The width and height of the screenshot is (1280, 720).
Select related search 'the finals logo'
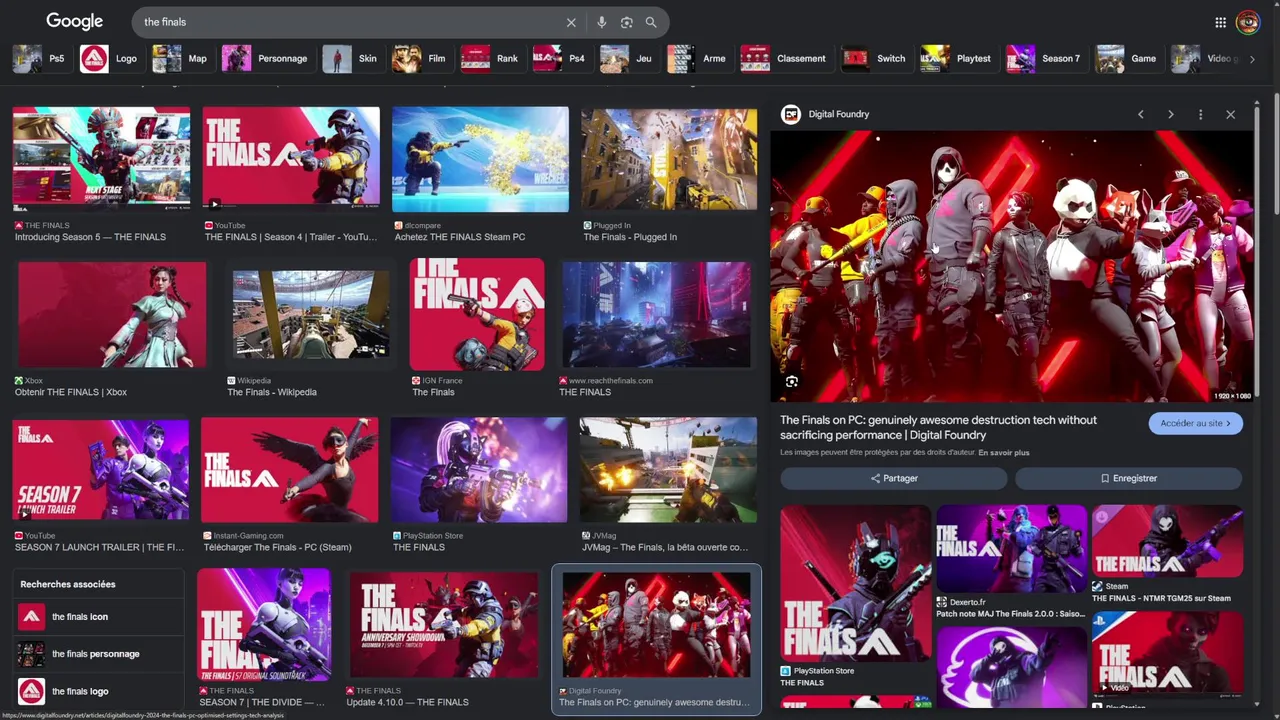point(98,691)
